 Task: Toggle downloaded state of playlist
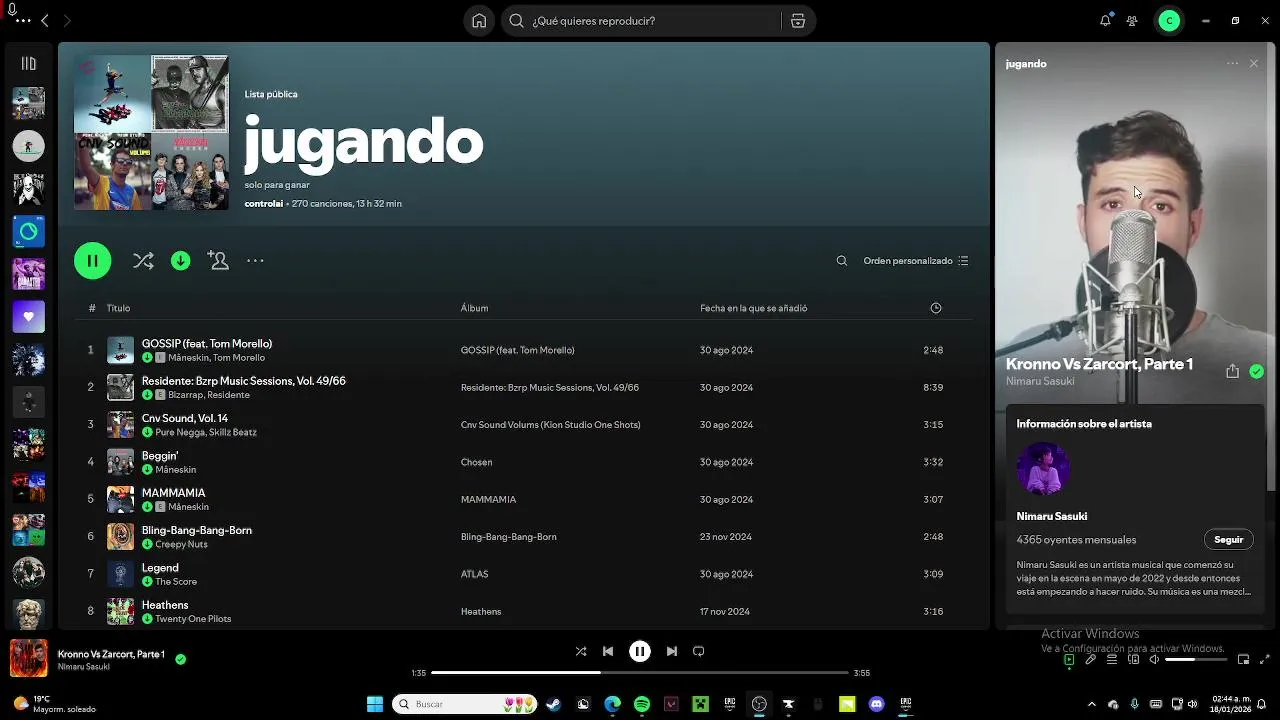[x=181, y=261]
